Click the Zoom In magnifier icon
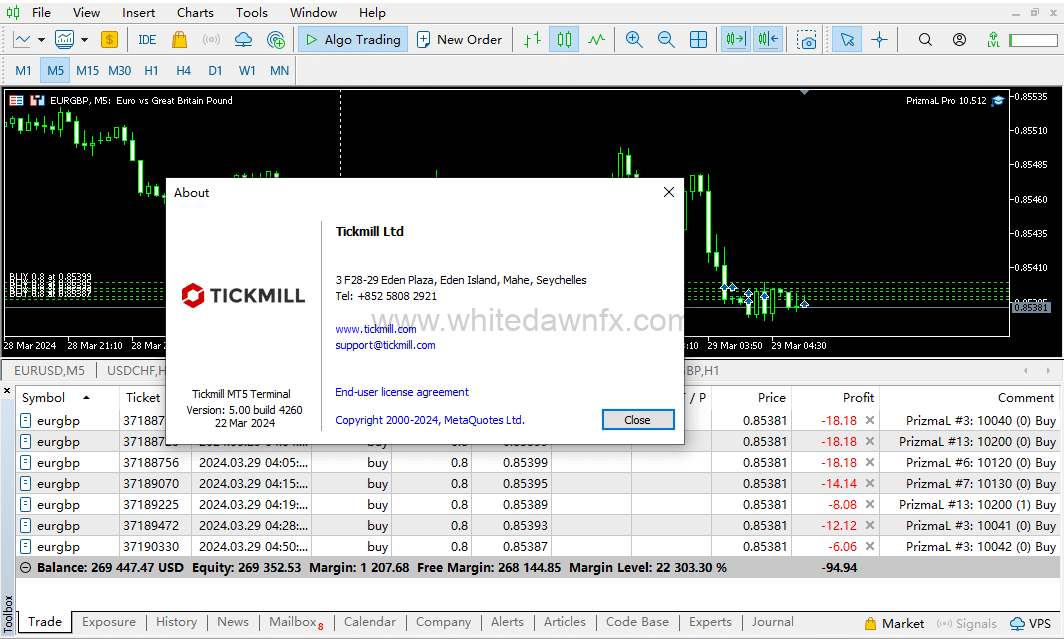This screenshot has height=639, width=1064. click(634, 40)
